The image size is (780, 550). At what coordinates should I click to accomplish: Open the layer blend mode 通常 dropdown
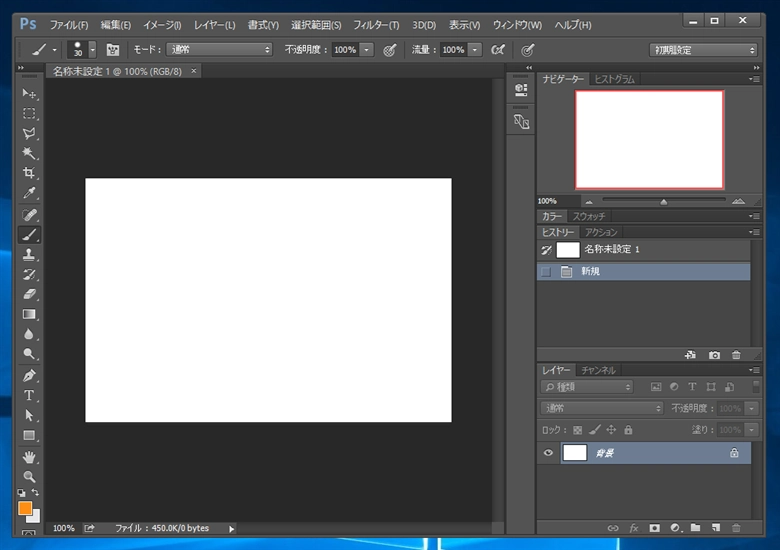(602, 408)
